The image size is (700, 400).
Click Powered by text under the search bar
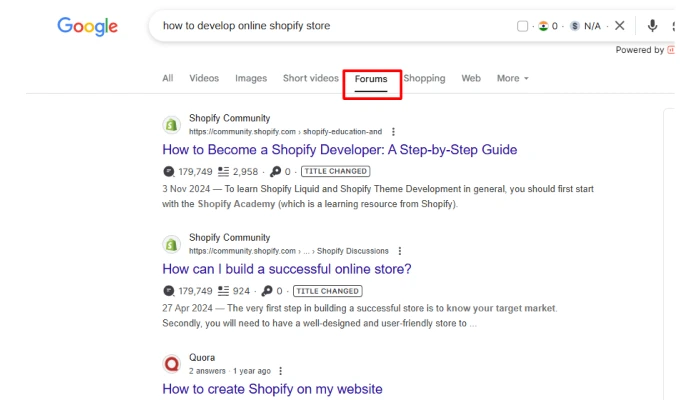(640, 50)
